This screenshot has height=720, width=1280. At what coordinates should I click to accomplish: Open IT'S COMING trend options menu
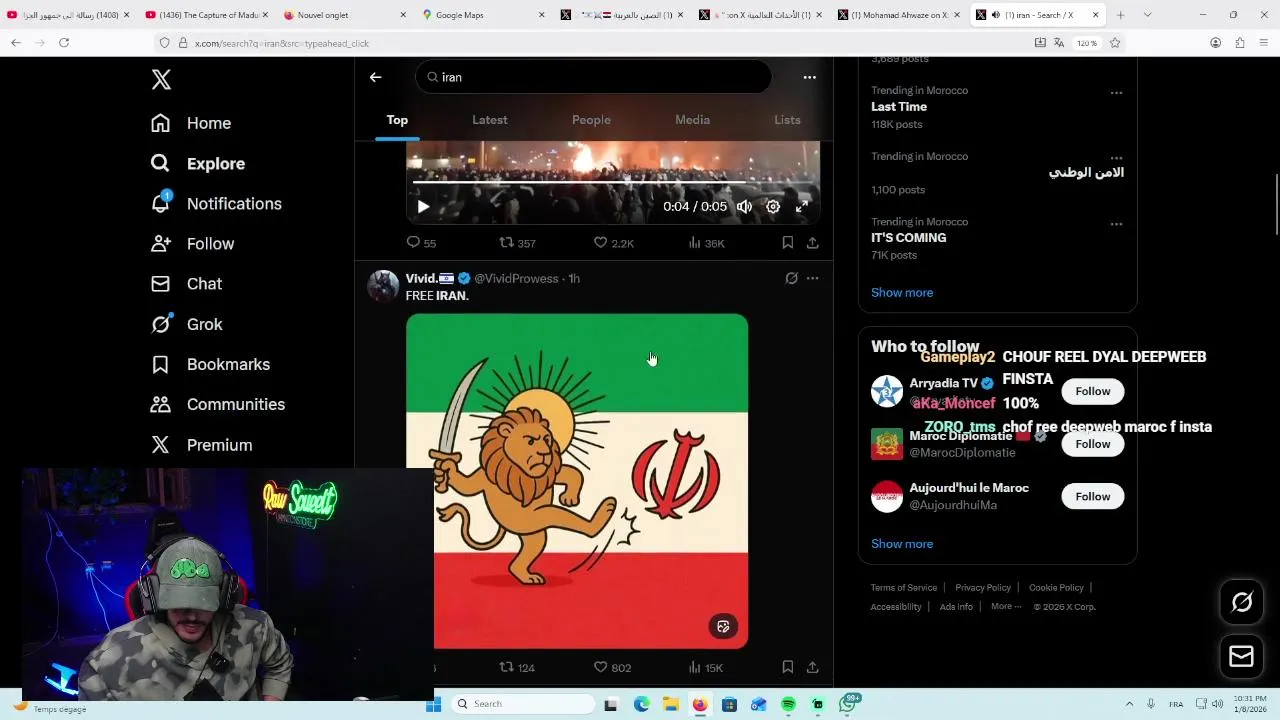pos(1116,224)
